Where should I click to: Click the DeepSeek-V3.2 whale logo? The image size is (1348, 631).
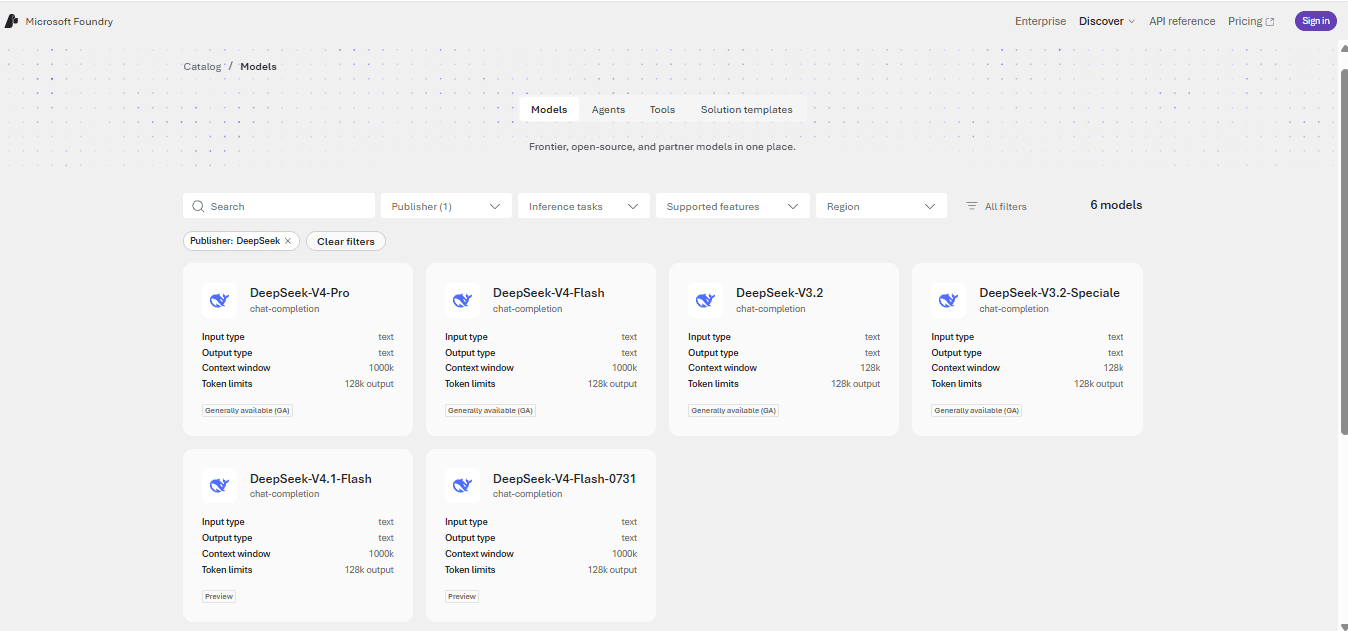[705, 300]
